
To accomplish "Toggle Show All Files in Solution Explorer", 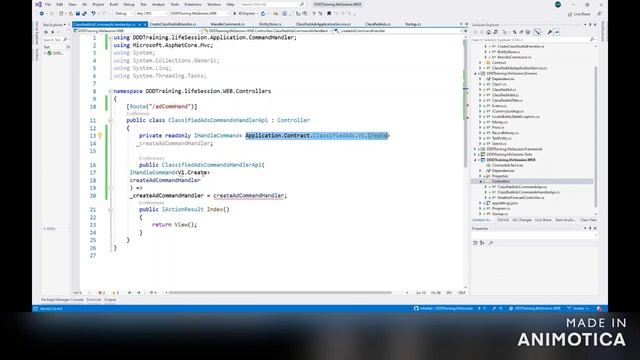I will coord(527,32).
